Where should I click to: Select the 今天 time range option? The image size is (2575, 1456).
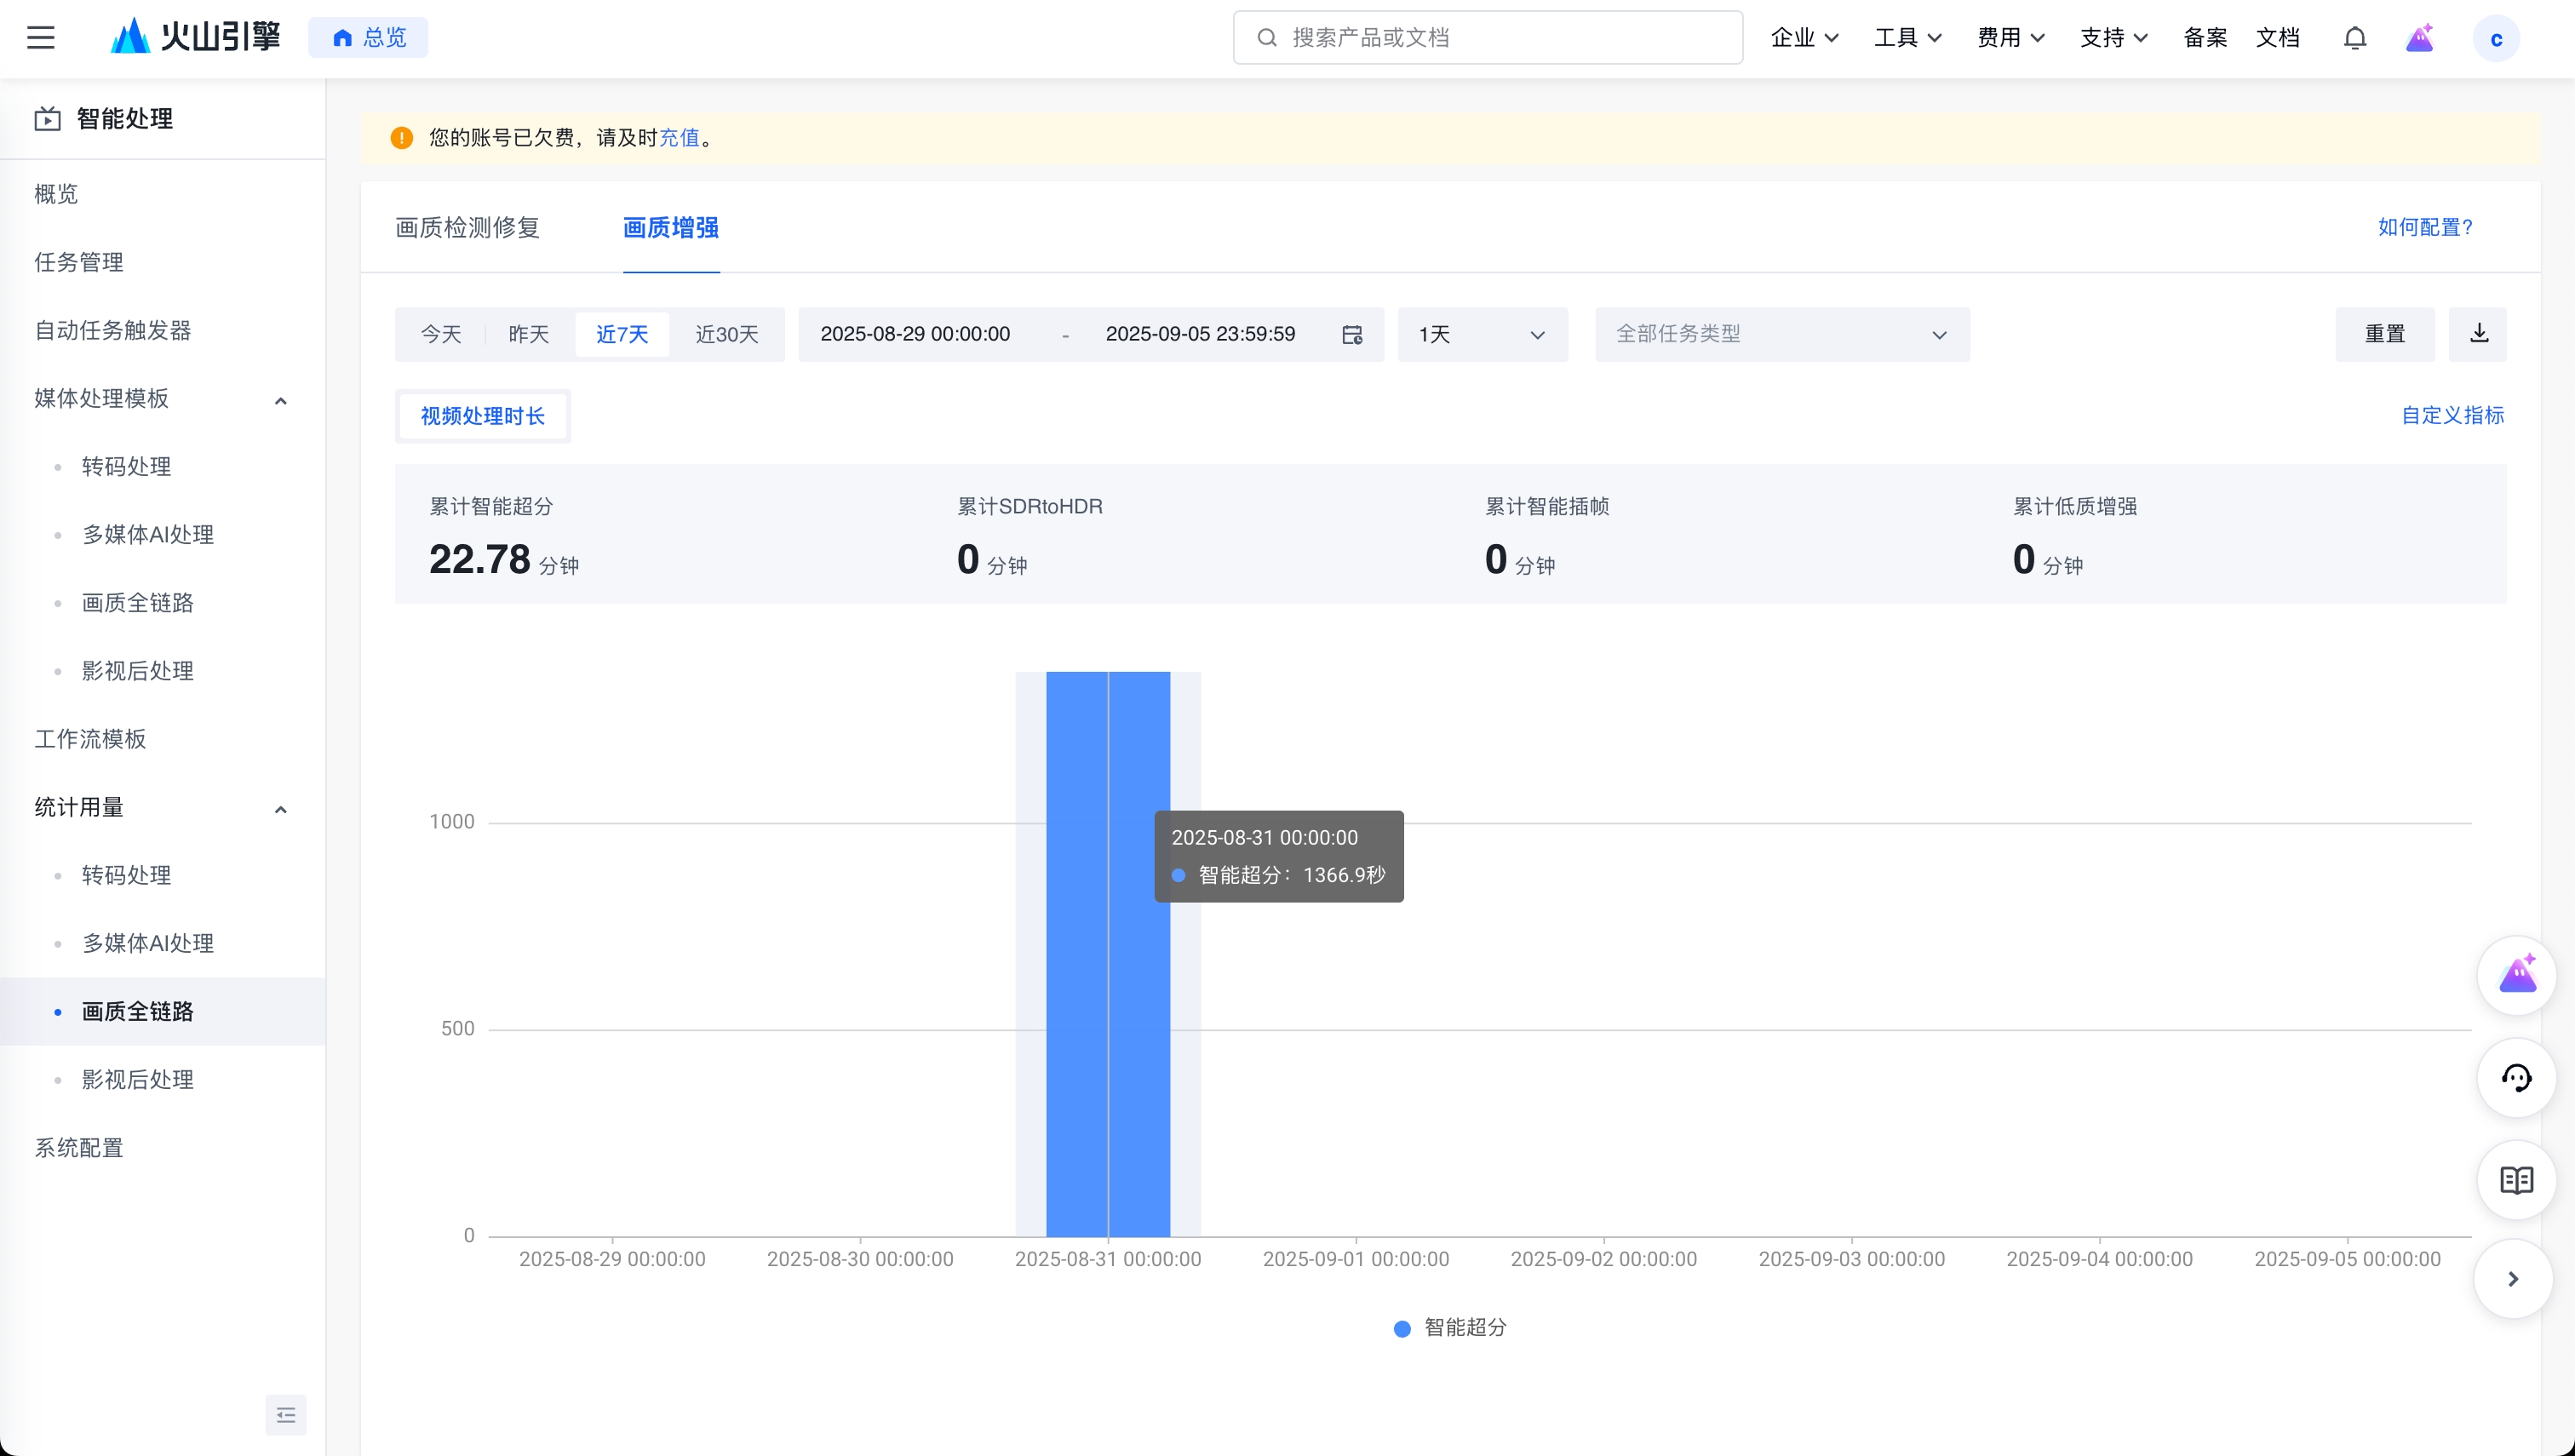(441, 334)
